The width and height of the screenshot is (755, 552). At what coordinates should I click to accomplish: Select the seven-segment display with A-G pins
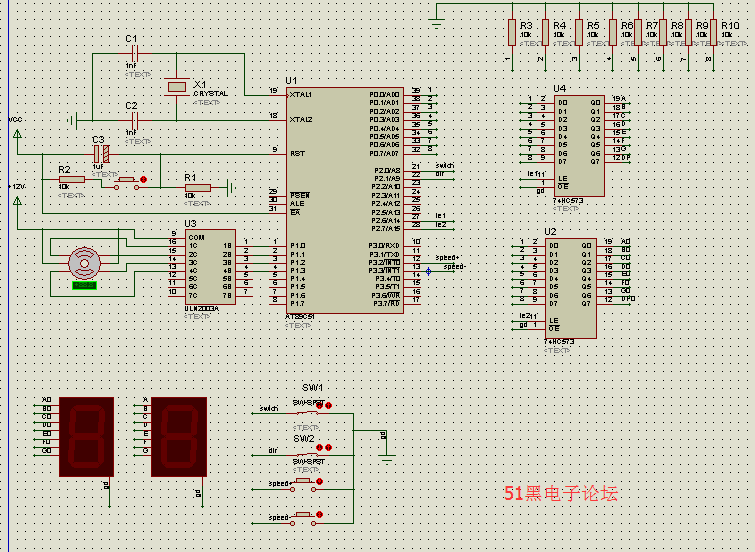click(179, 436)
